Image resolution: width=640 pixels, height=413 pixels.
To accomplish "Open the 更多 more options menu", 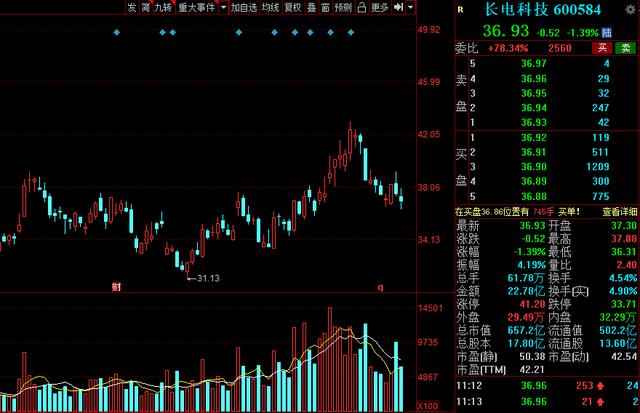I will pos(380,7).
